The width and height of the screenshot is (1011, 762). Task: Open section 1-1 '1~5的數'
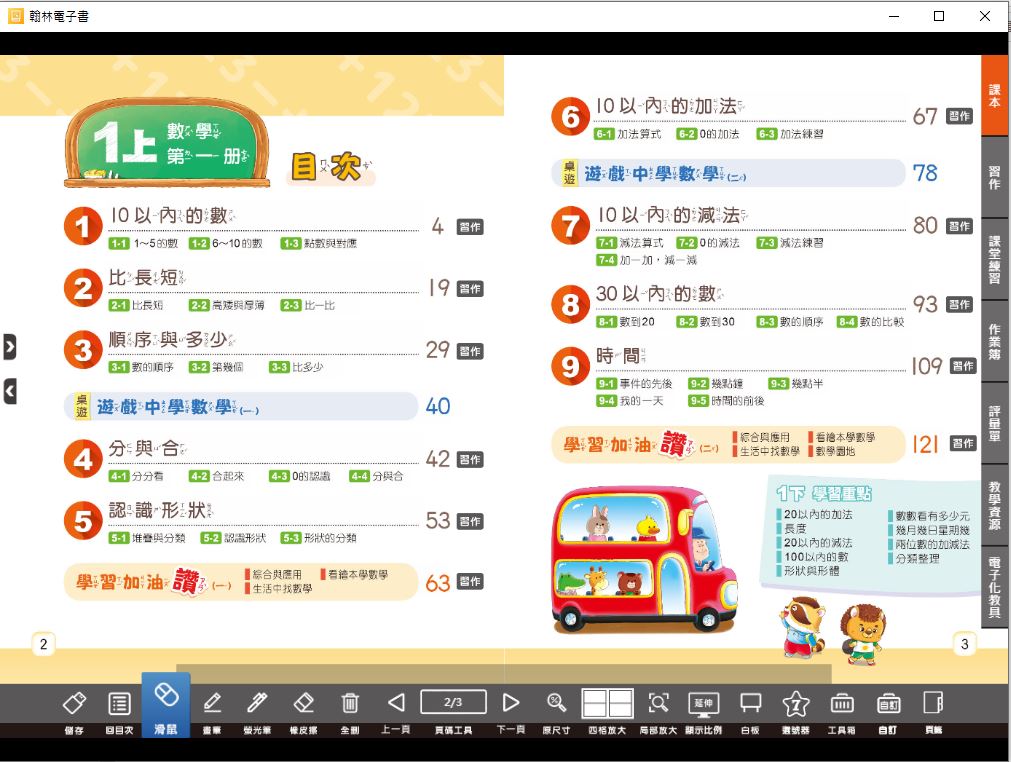click(144, 243)
